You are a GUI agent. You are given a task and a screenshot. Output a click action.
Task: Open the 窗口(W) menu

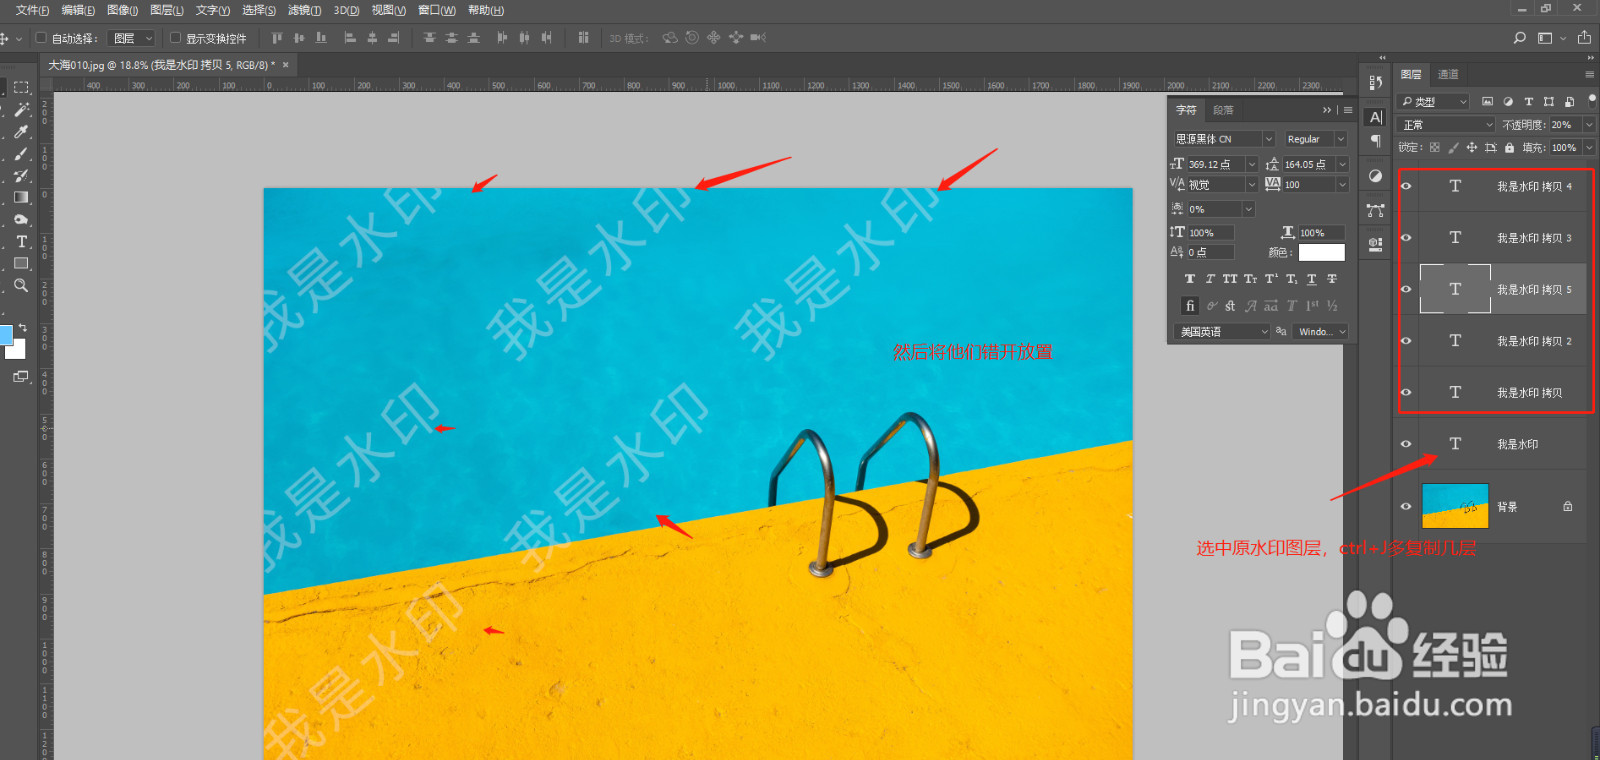tap(436, 10)
